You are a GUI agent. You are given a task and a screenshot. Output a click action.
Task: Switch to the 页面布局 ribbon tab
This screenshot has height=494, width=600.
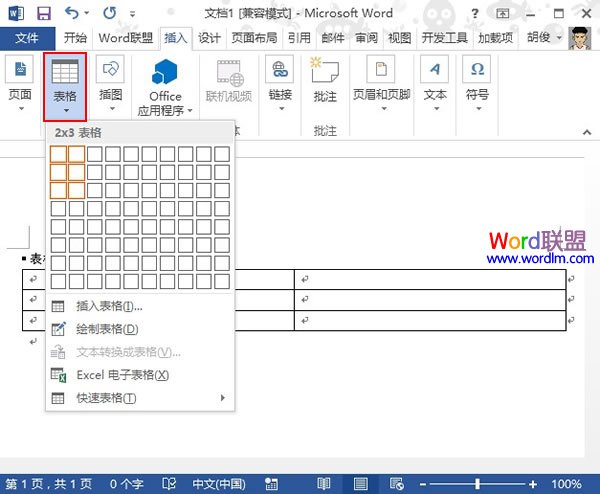pos(255,38)
